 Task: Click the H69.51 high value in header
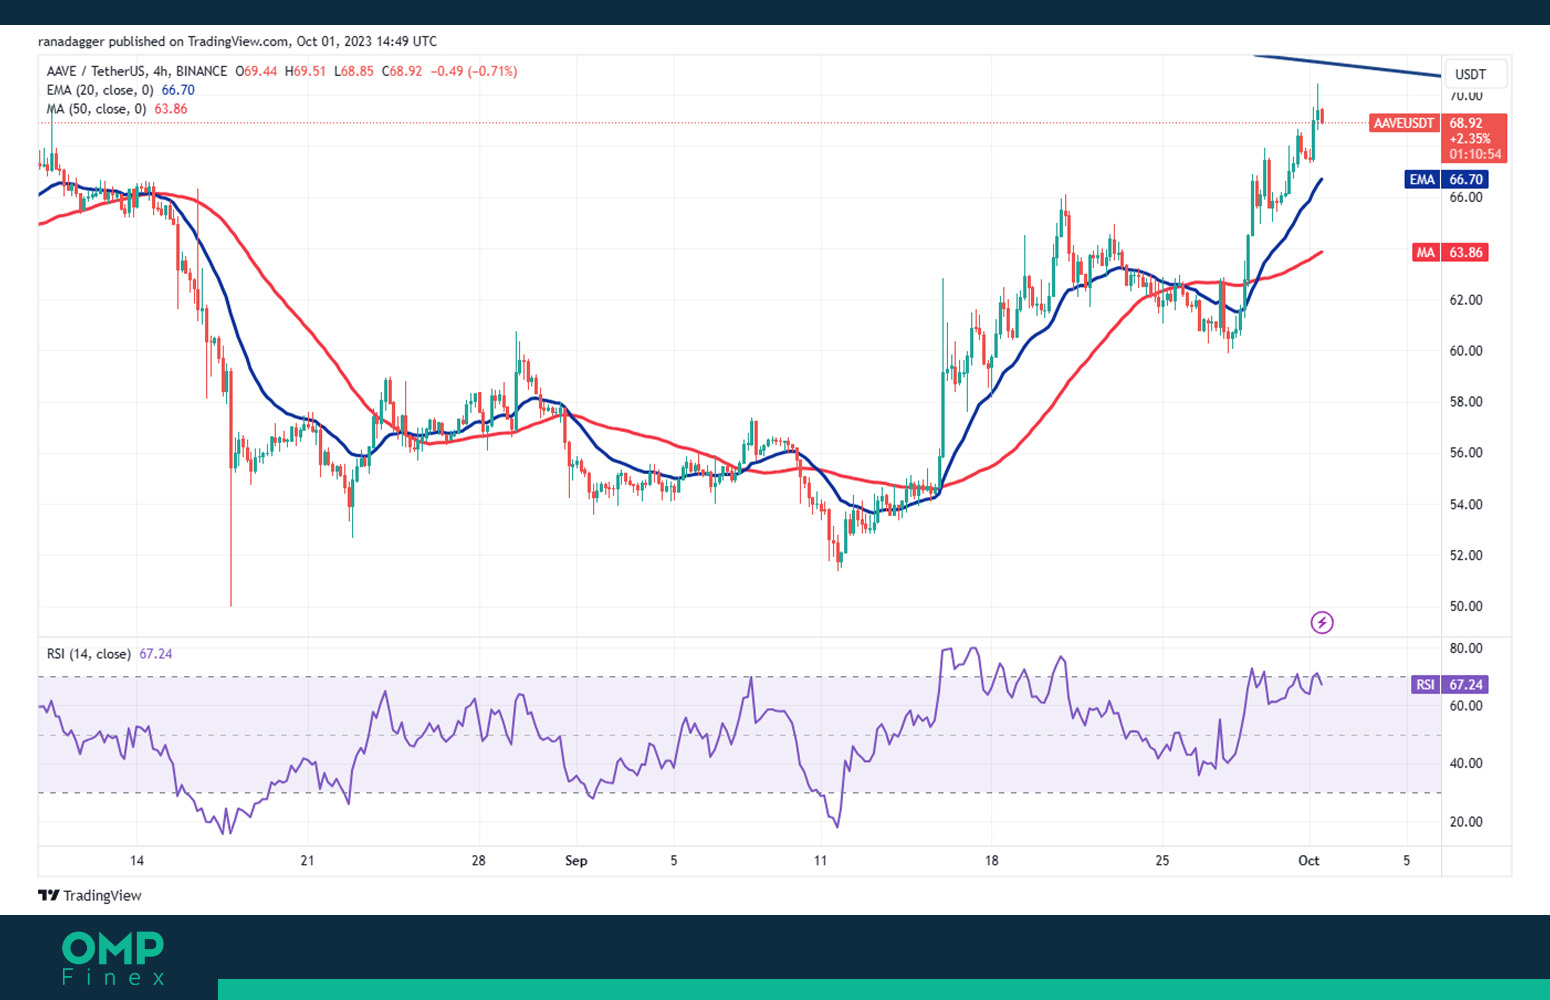306,71
